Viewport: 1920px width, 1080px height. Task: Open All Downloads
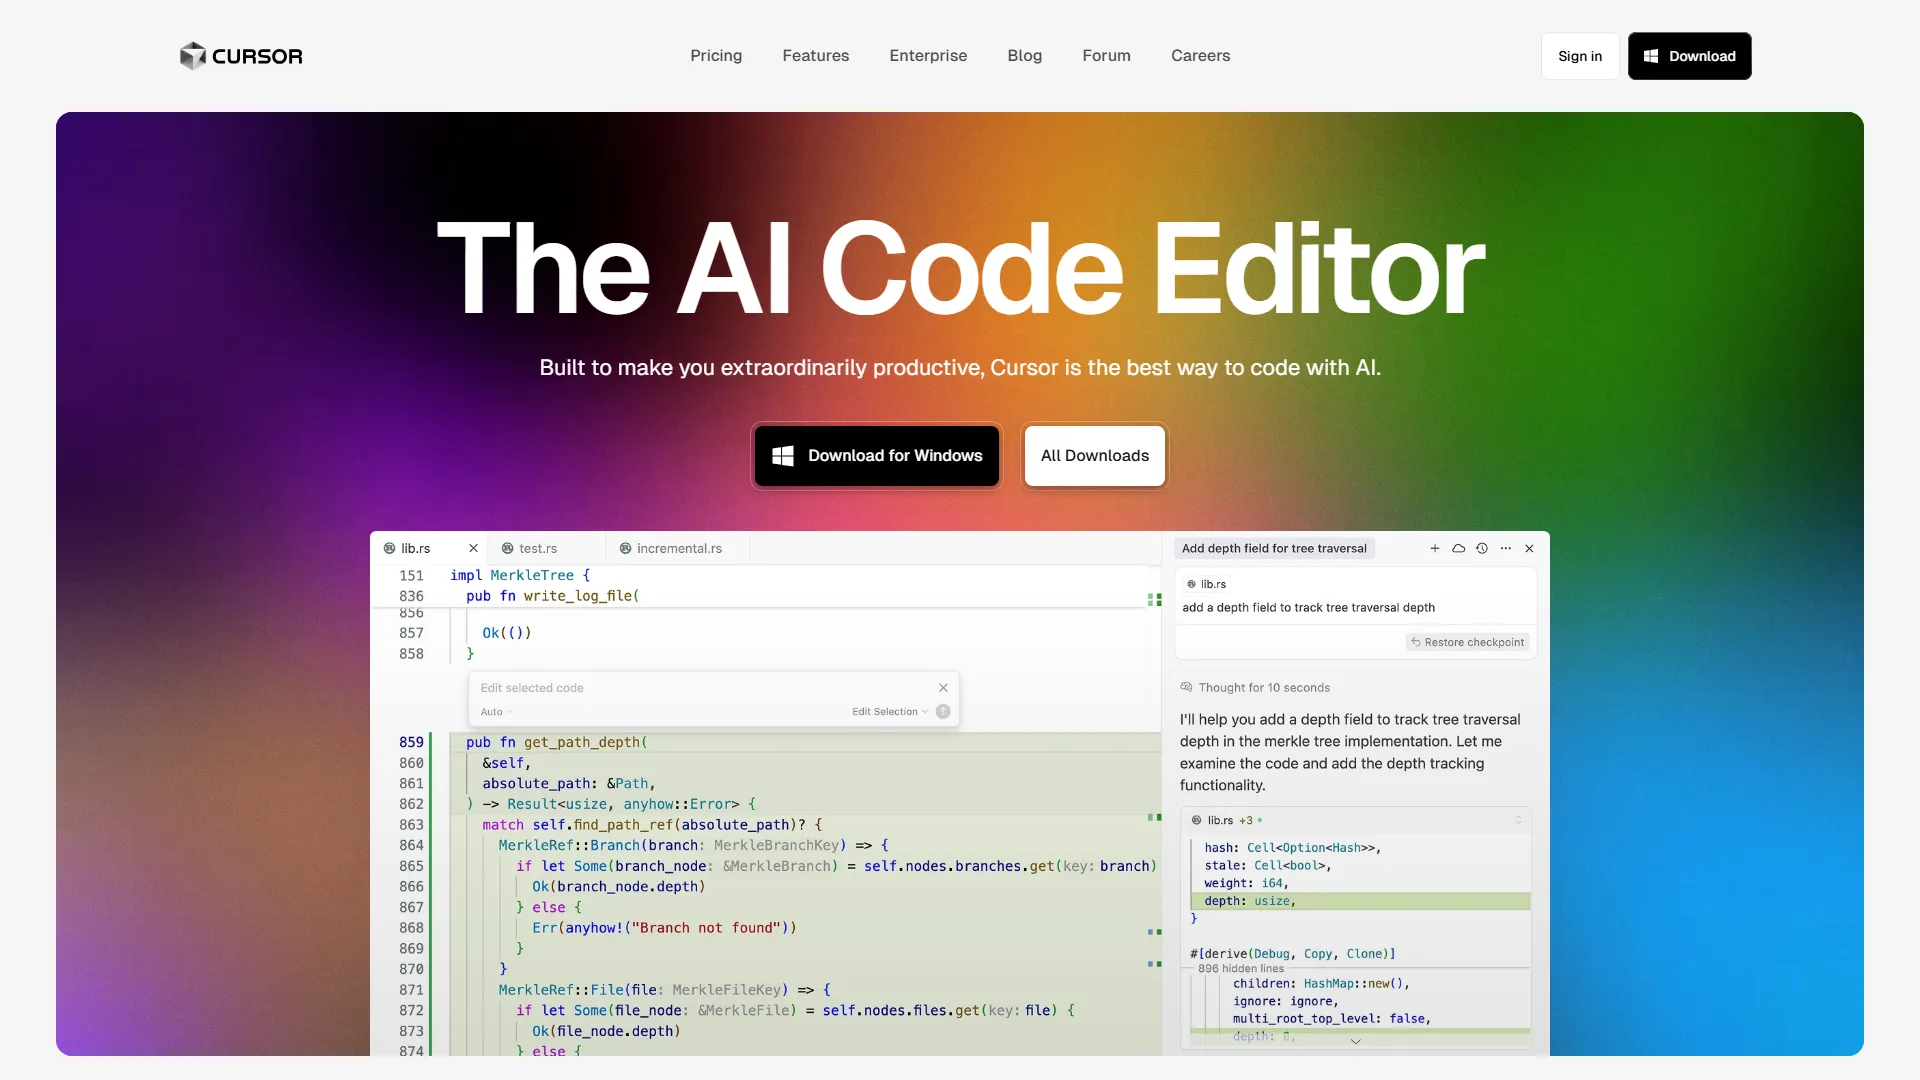coord(1094,455)
